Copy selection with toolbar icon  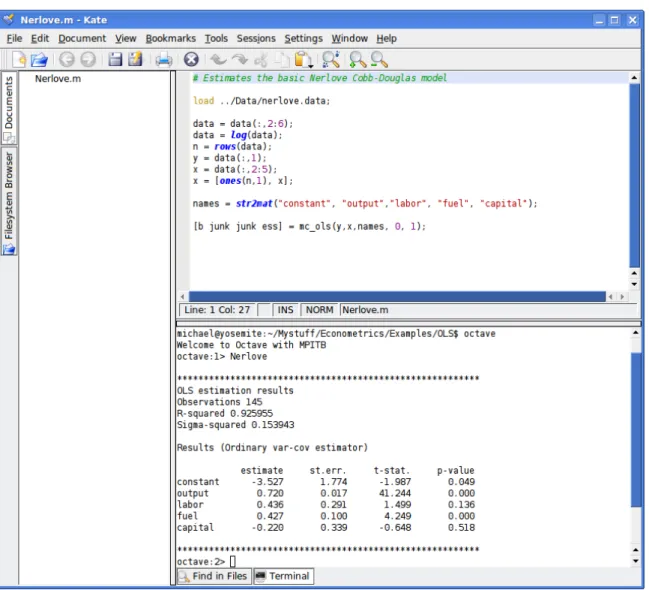282,60
